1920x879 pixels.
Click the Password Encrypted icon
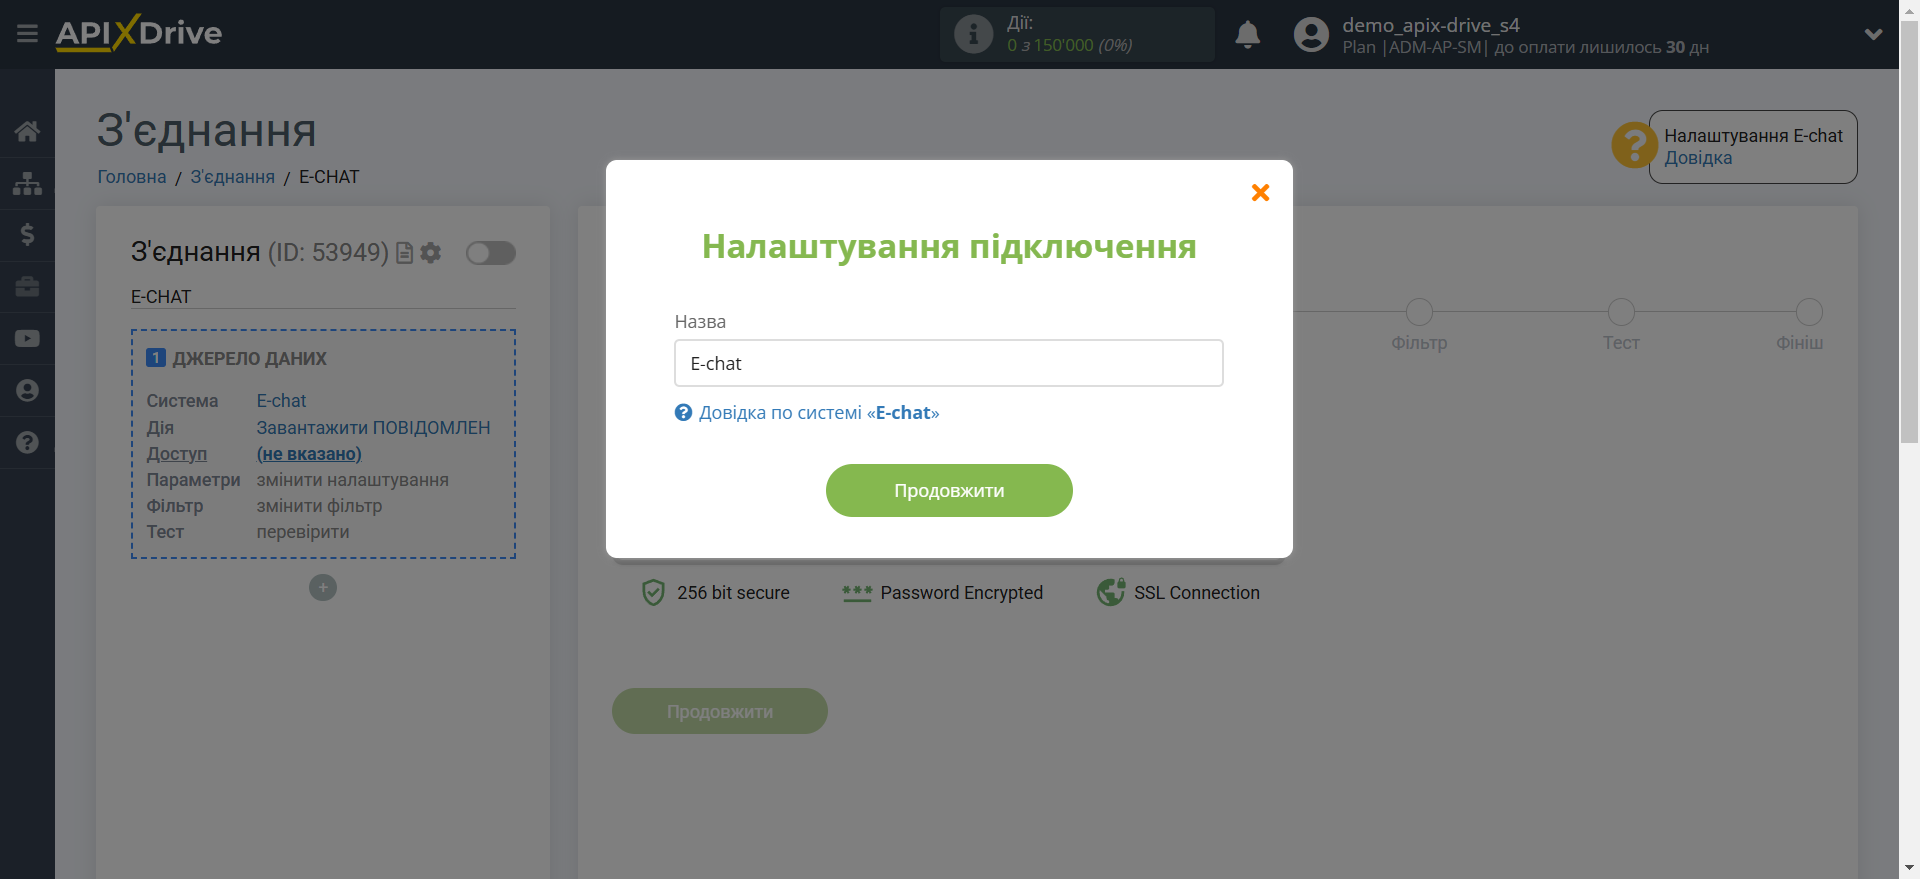pos(857,593)
